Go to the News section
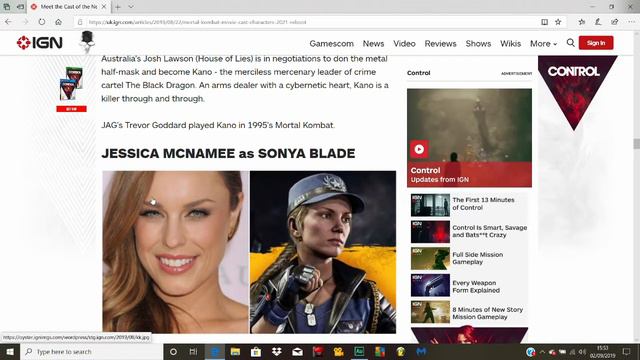Screen dimensions: 640x360 (x=373, y=43)
